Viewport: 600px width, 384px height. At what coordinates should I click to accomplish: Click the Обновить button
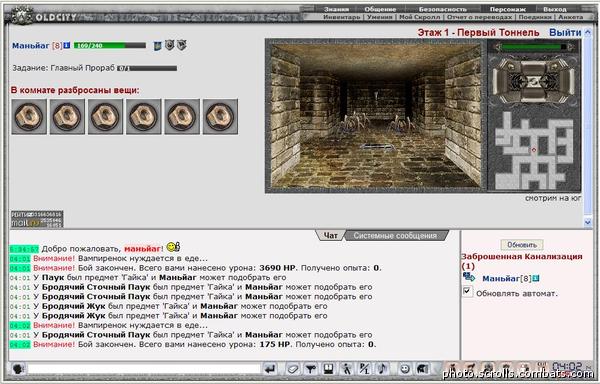click(522, 244)
